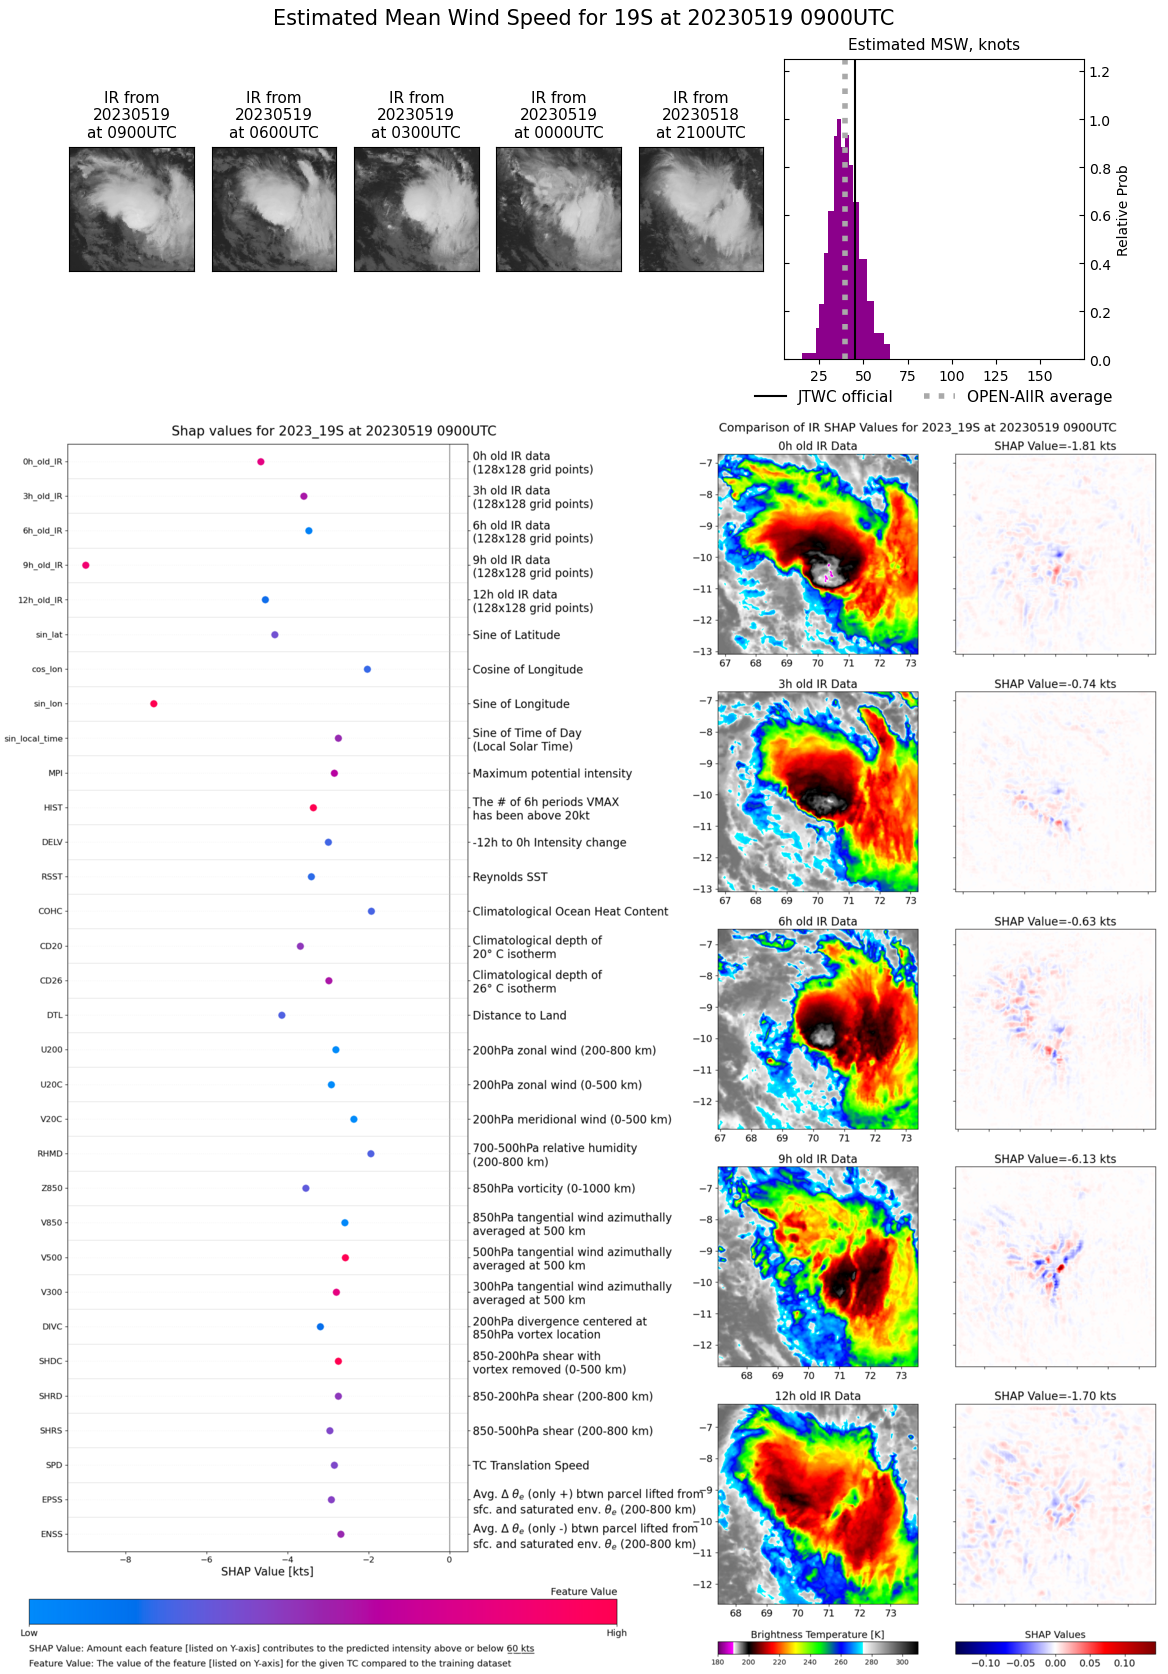Click the Feature Value gradient bar
The height and width of the screenshot is (1674, 1168).
pos(323,1611)
